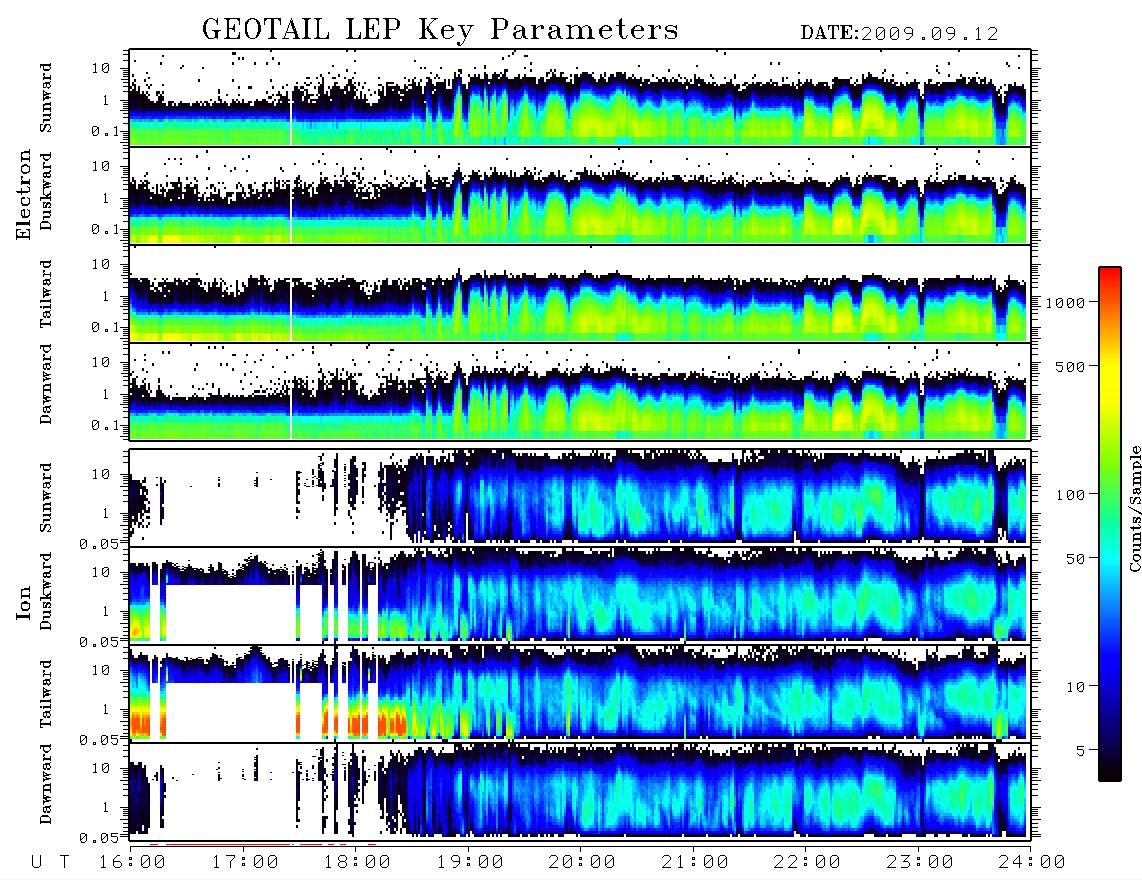This screenshot has width=1142, height=880.
Task: Click the Electron Sunward spectrogram panel
Action: [580, 97]
